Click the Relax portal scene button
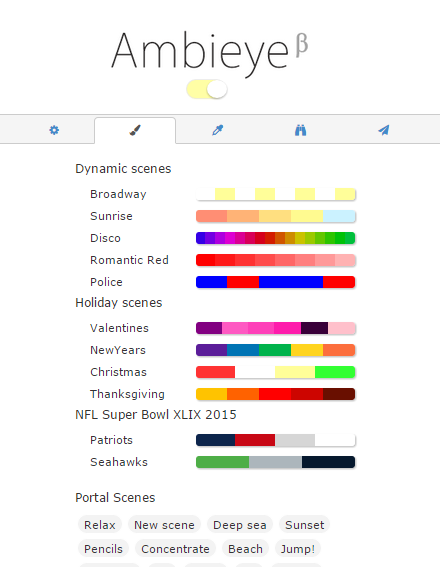440x567 pixels. [100, 525]
